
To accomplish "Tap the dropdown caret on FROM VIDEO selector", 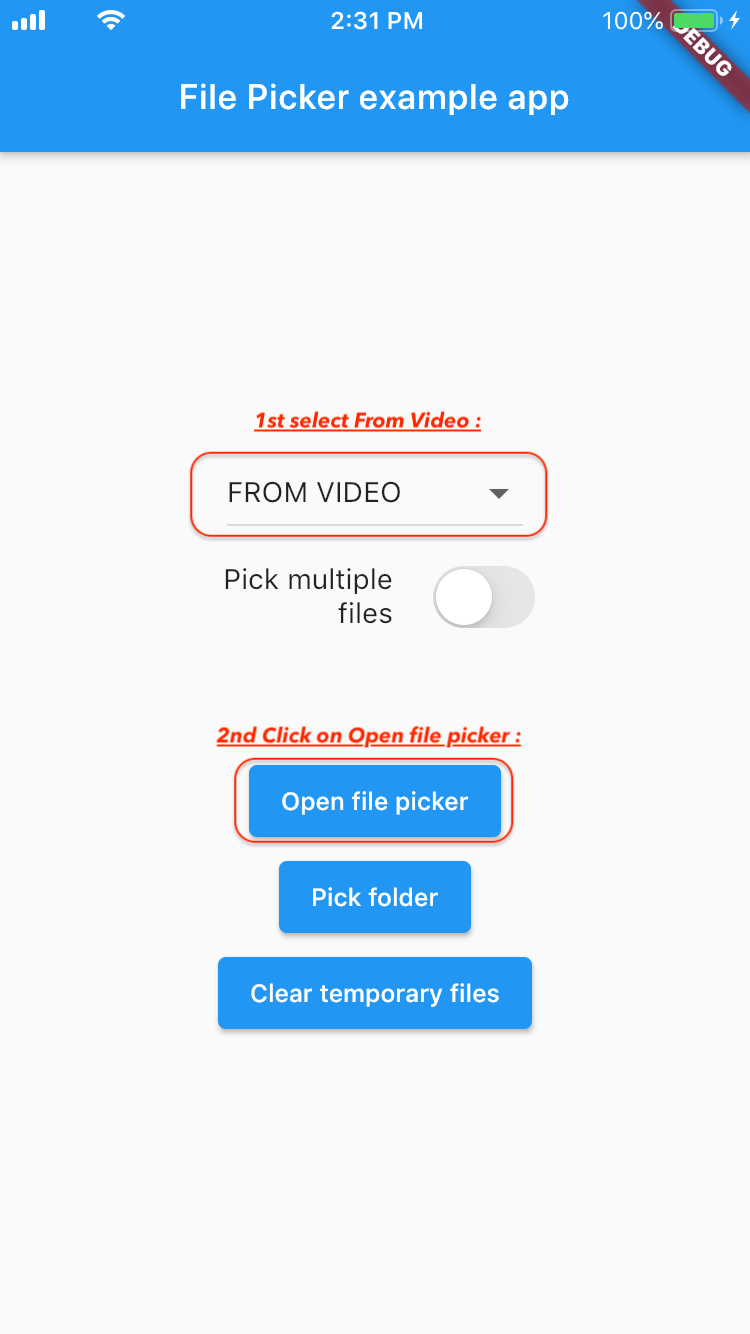I will [x=499, y=493].
